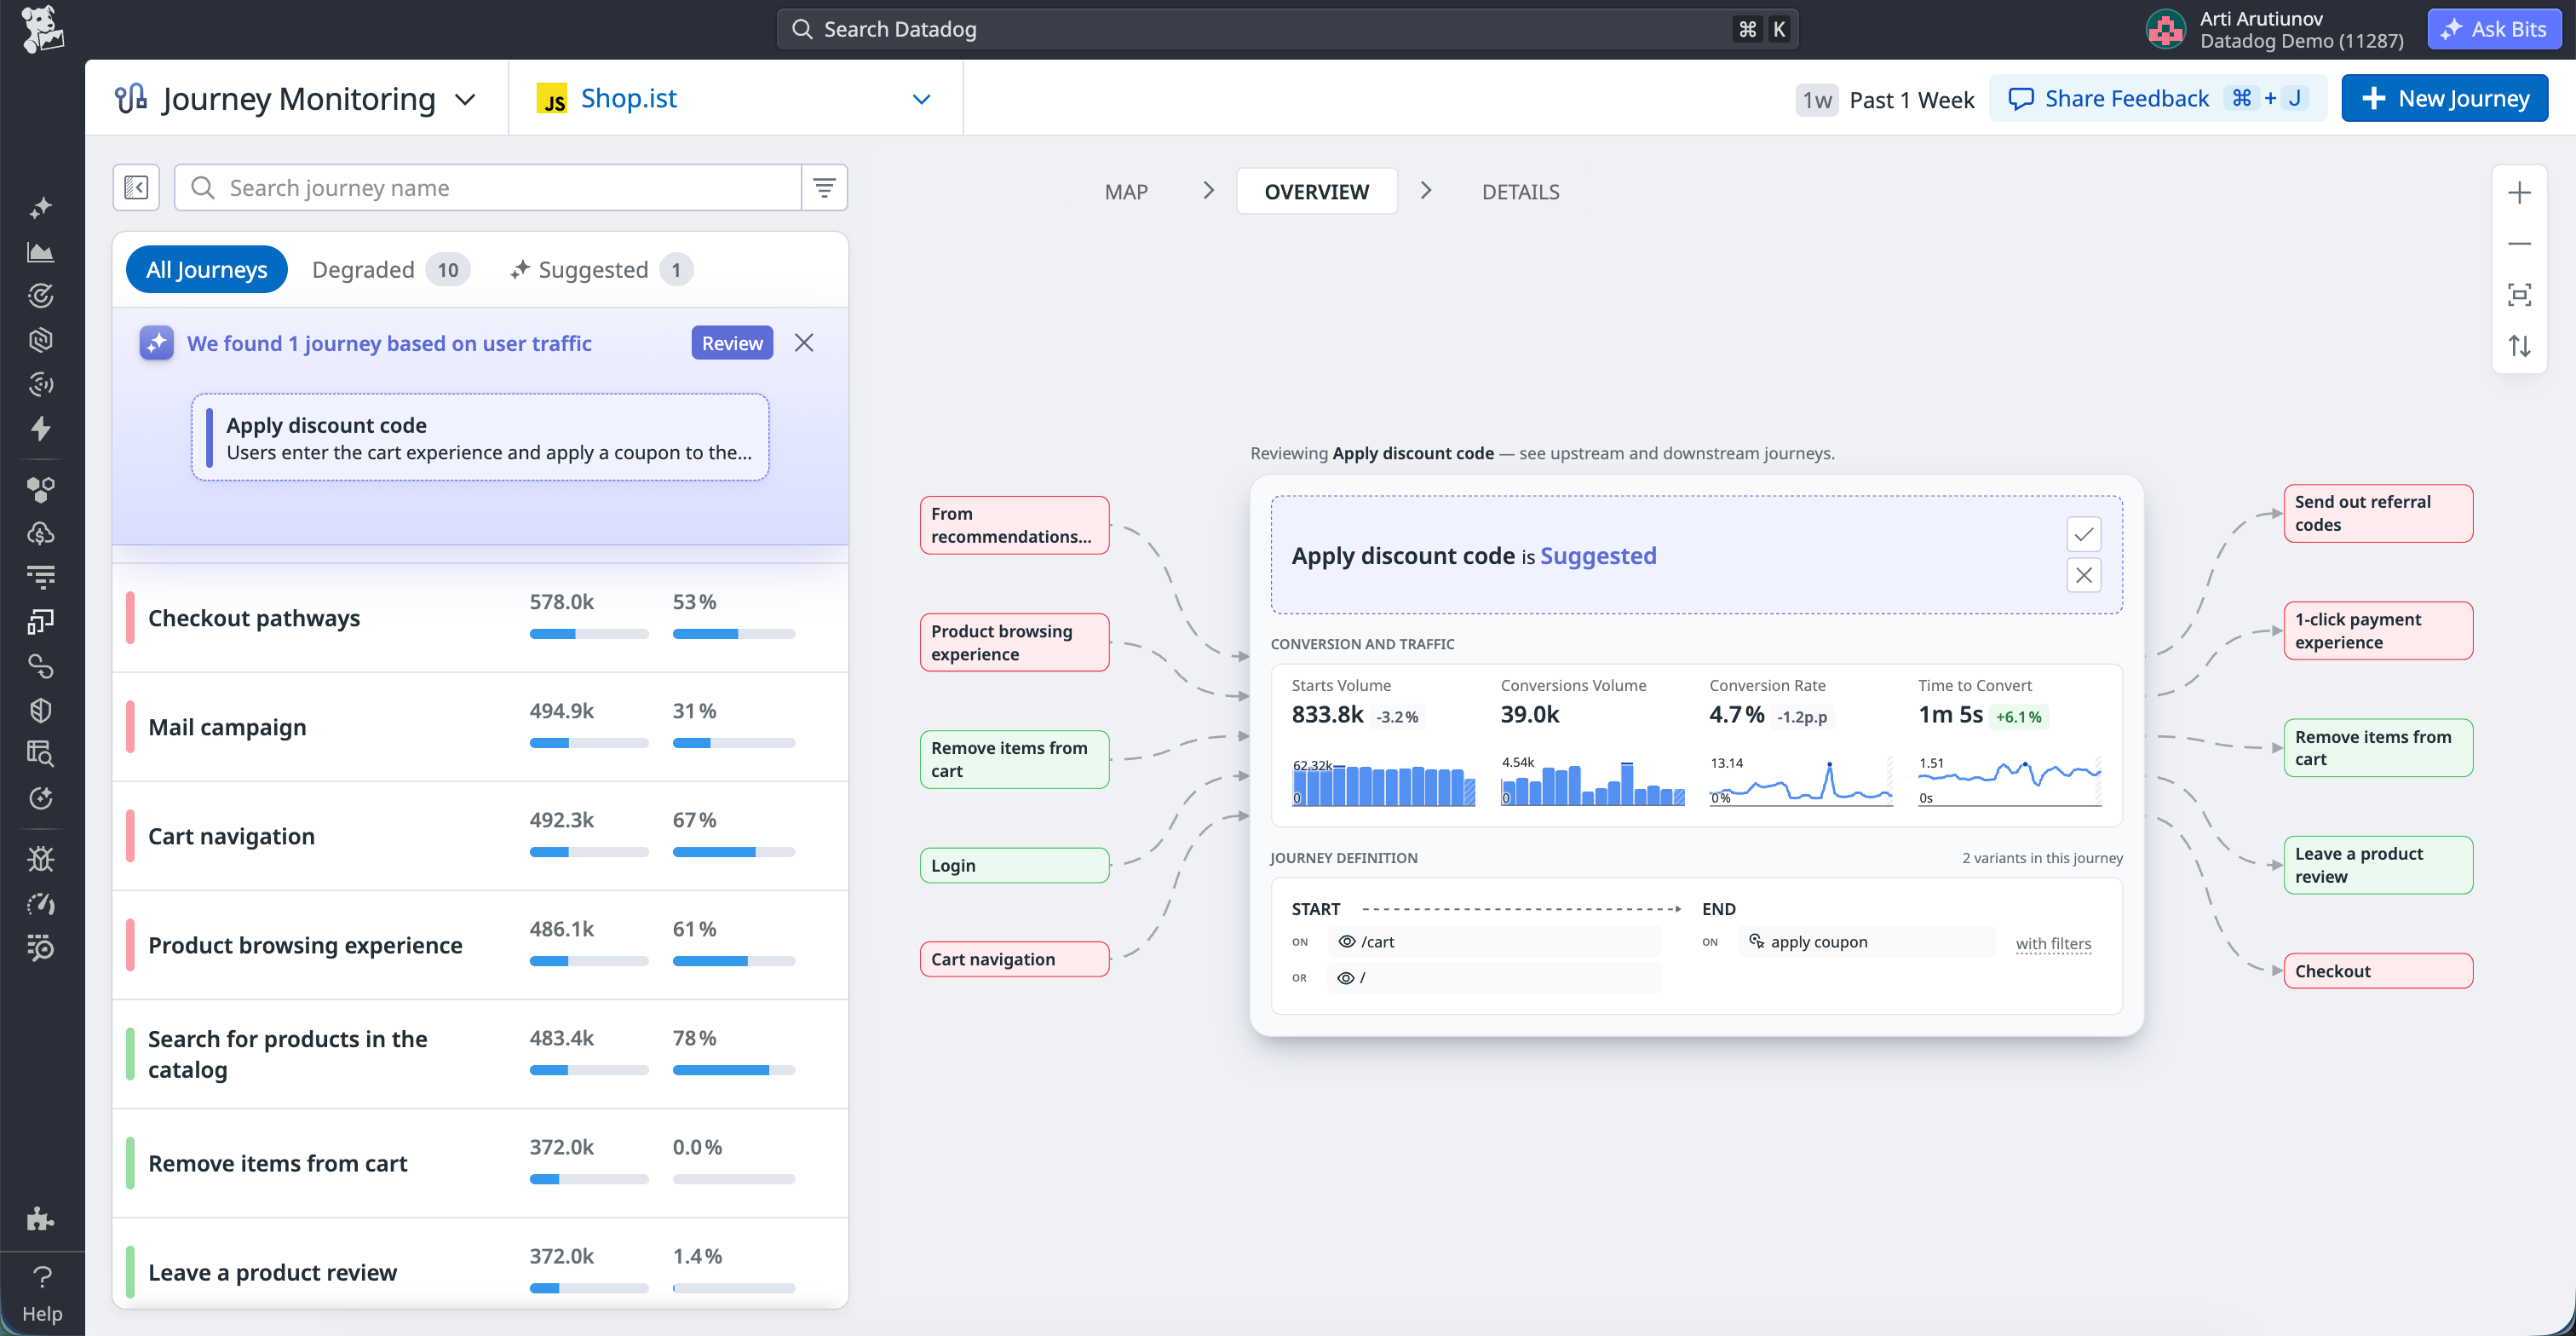Click the Datadog logo icon
This screenshot has width=2576, height=1336.
(x=42, y=29)
